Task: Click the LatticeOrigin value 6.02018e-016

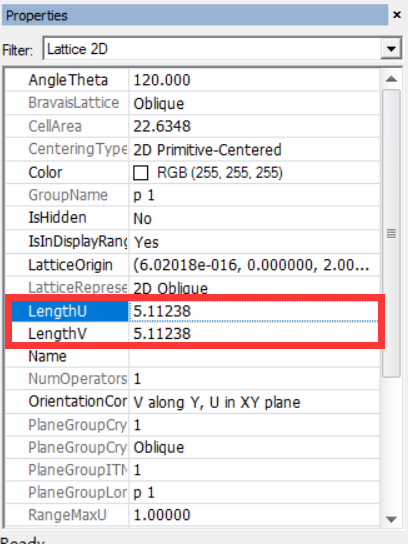Action: click(x=252, y=265)
